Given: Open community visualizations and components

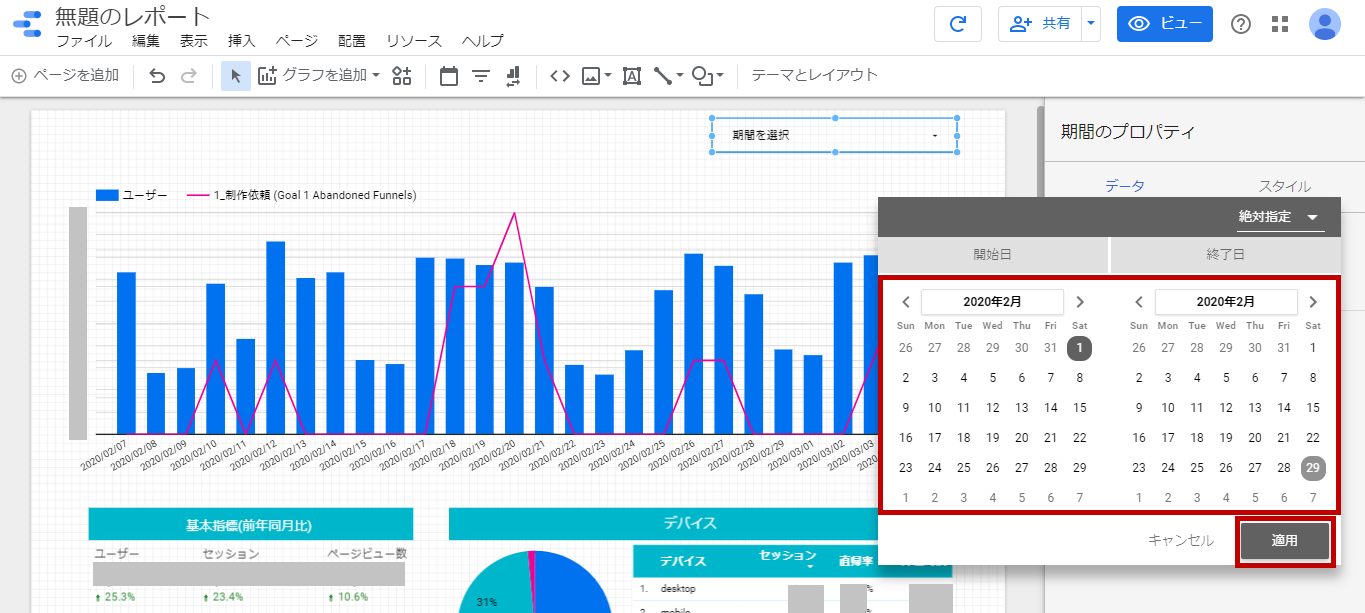Looking at the screenshot, I should [402, 75].
